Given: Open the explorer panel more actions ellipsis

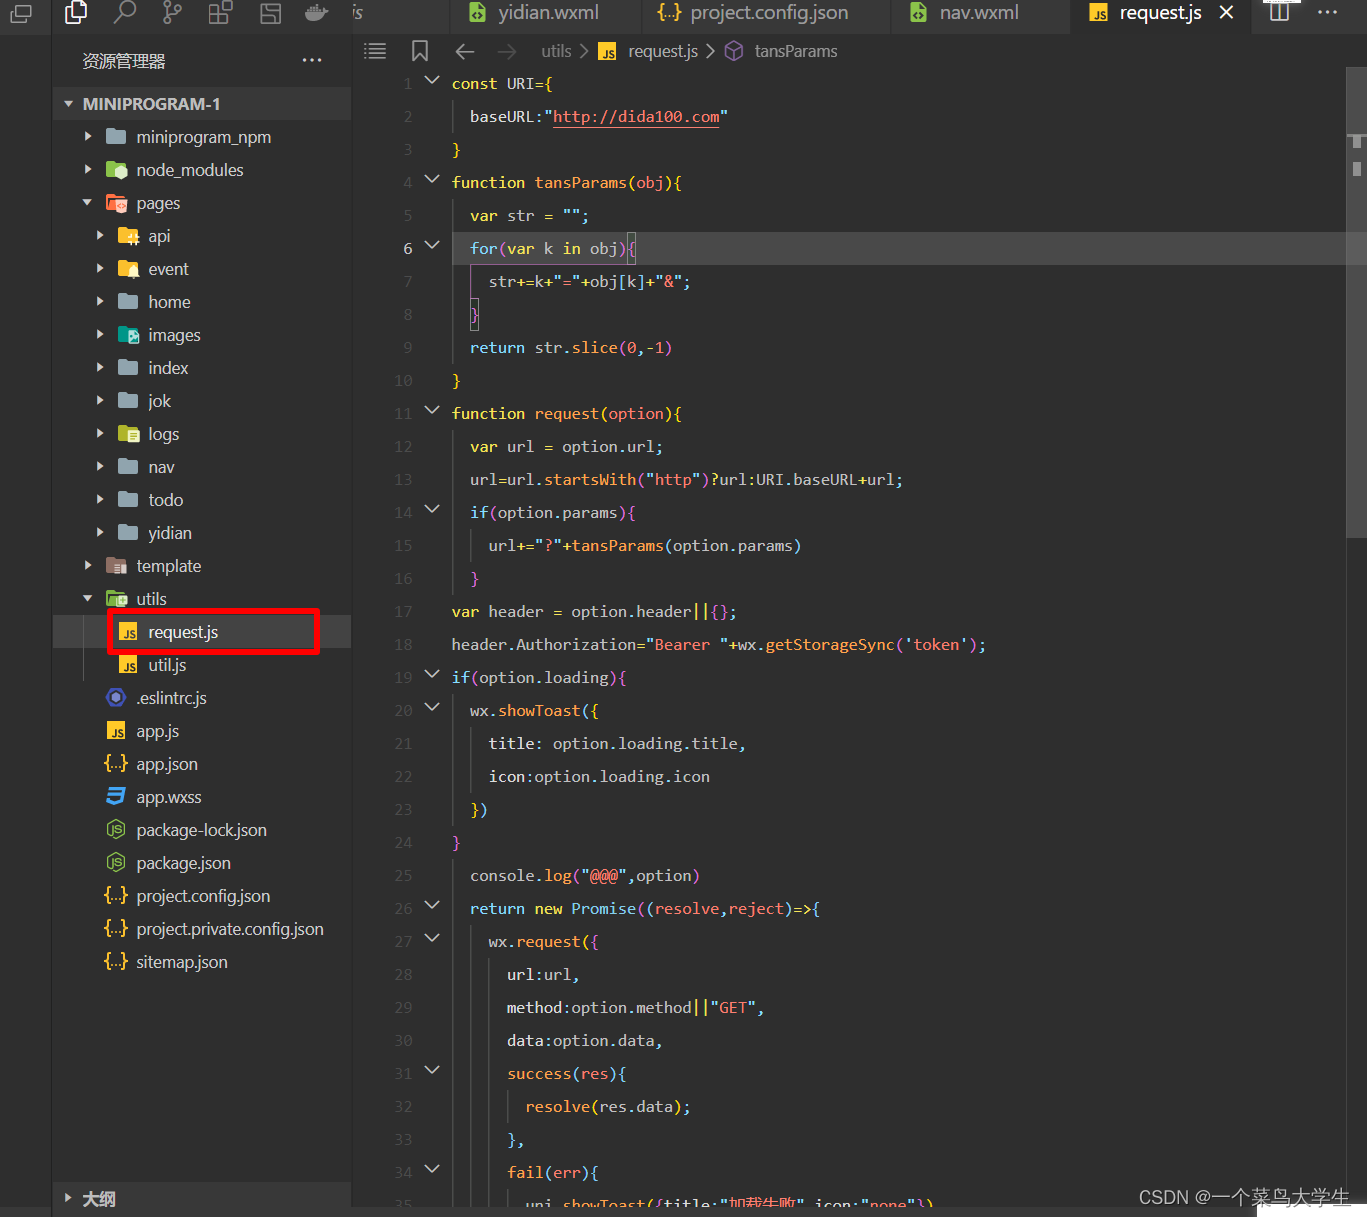Looking at the screenshot, I should tap(312, 61).
